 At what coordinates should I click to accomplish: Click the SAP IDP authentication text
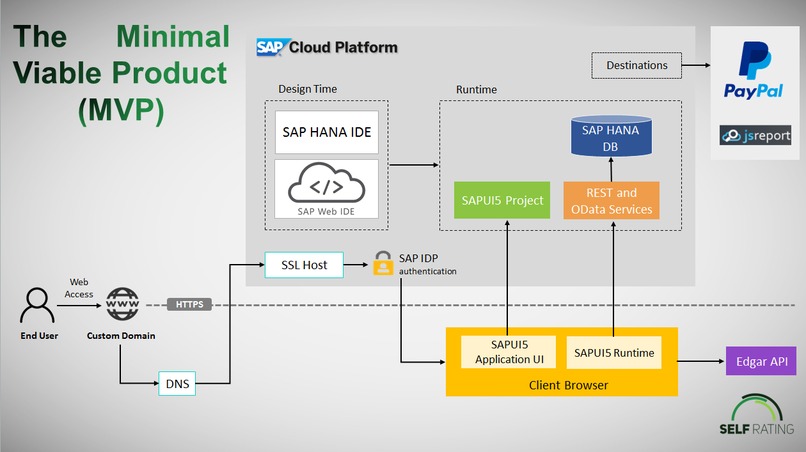coord(428,264)
